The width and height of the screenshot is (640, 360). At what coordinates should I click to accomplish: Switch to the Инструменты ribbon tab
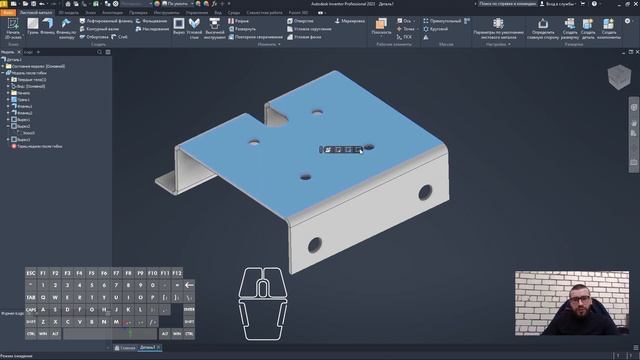tap(167, 13)
